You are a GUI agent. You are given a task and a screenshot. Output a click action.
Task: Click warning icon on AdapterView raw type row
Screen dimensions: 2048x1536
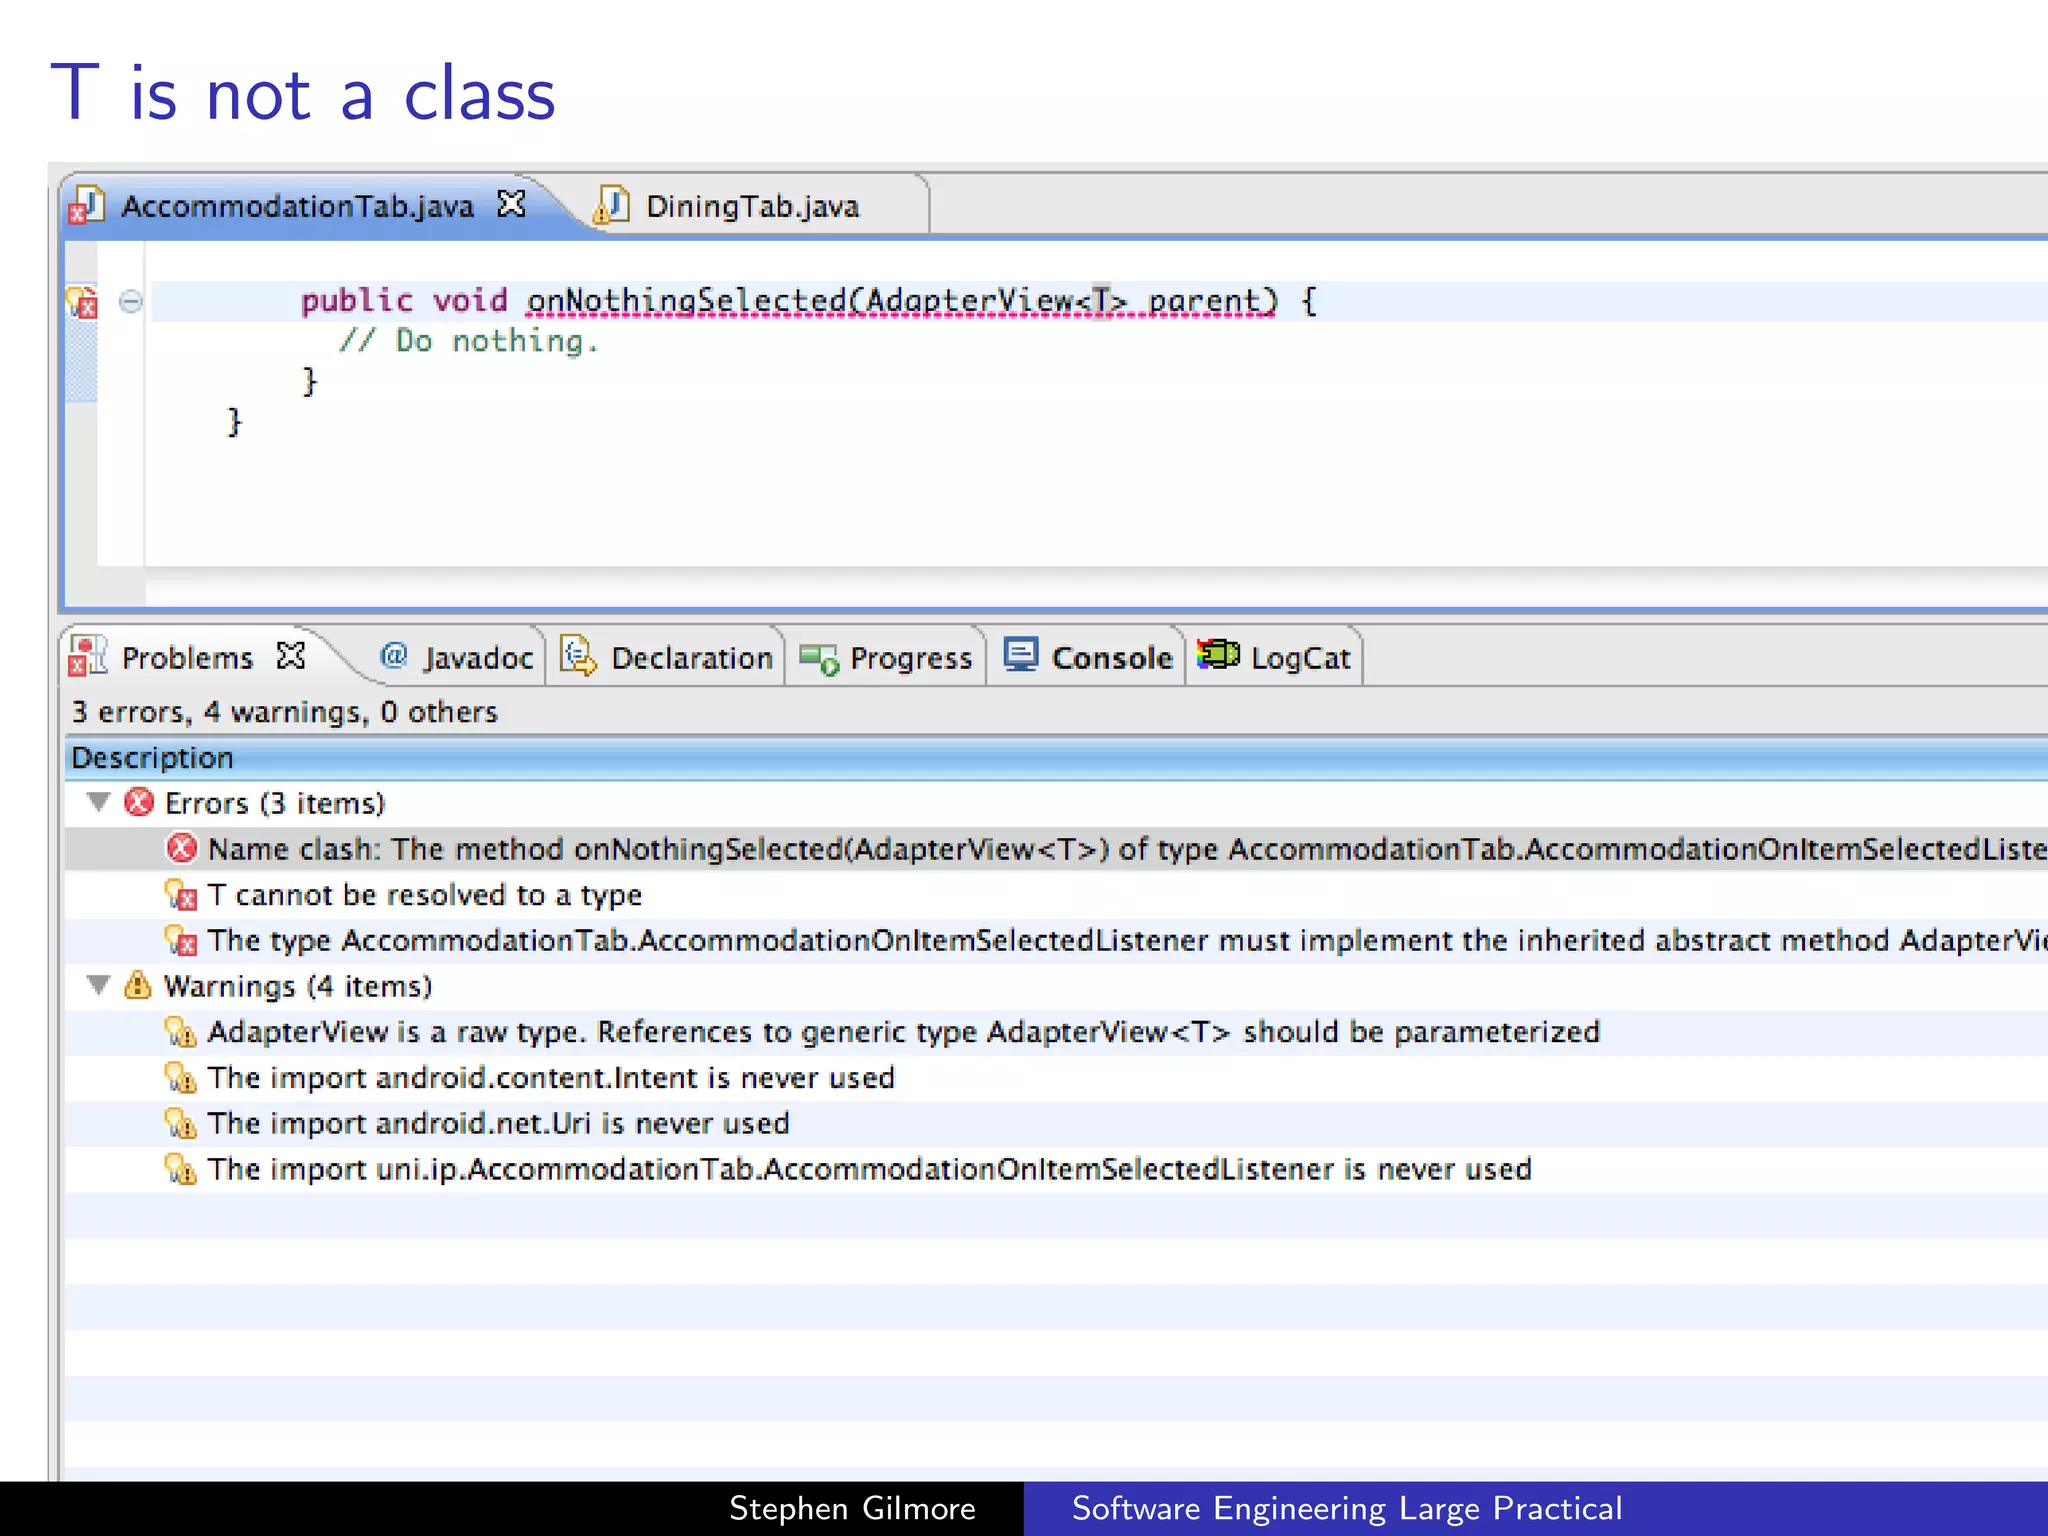click(181, 1032)
